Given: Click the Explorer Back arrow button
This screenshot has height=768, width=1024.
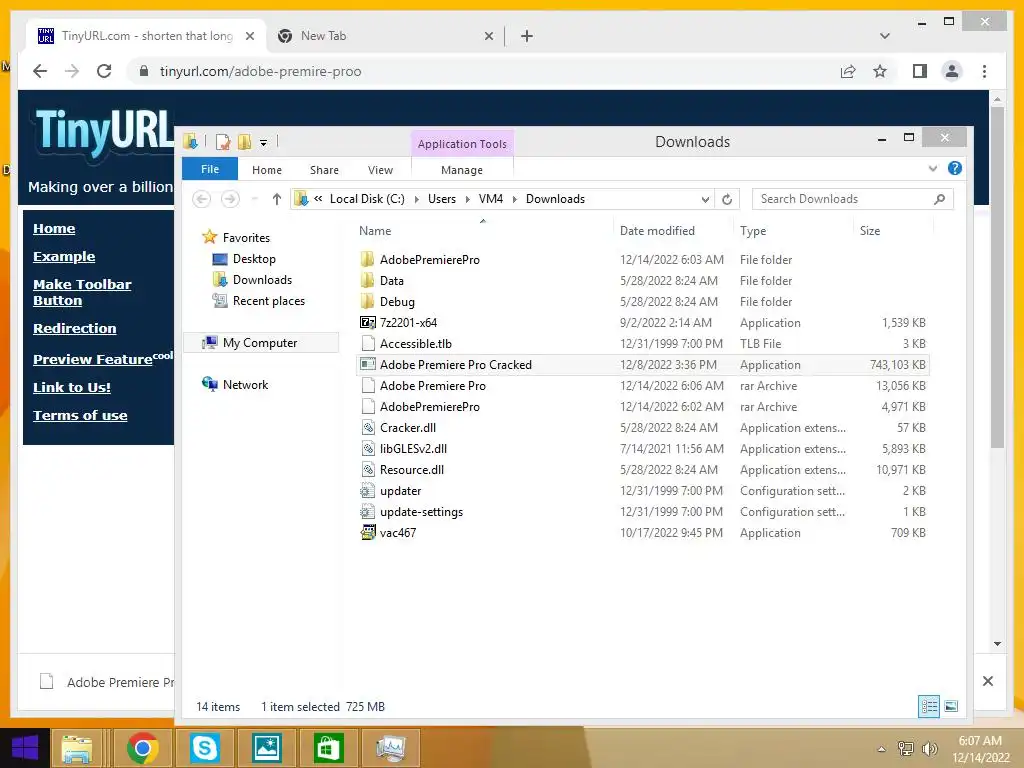Looking at the screenshot, I should tap(202, 199).
